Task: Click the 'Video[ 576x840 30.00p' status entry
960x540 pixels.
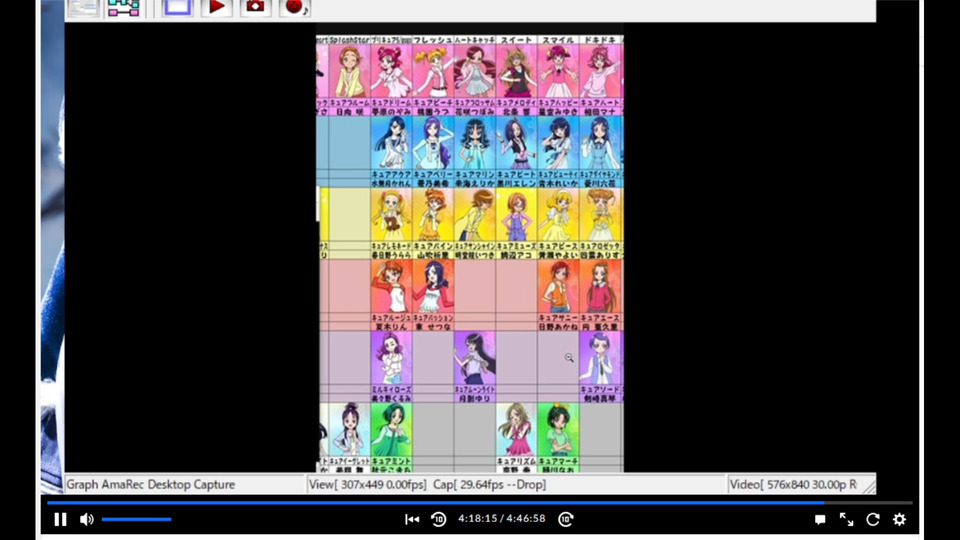Action: (793, 484)
